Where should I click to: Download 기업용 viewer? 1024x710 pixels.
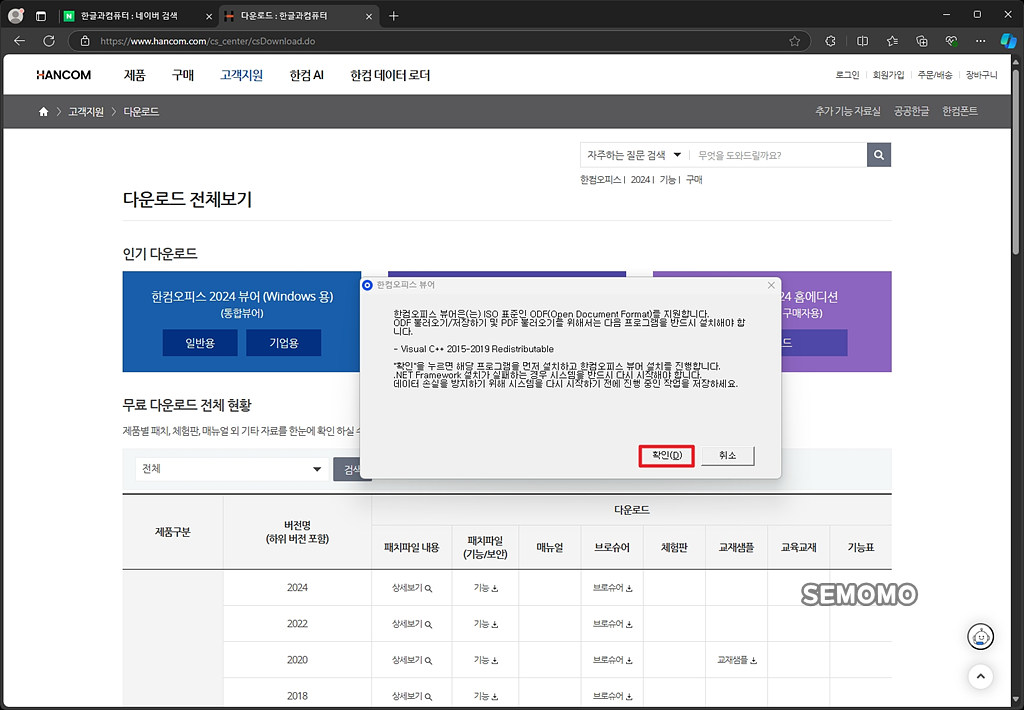point(283,343)
